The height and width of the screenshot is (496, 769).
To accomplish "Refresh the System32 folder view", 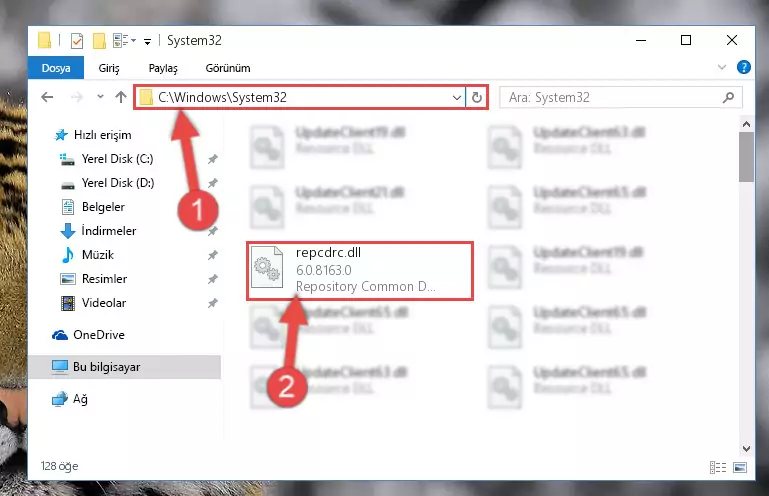I will pyautogui.click(x=477, y=97).
